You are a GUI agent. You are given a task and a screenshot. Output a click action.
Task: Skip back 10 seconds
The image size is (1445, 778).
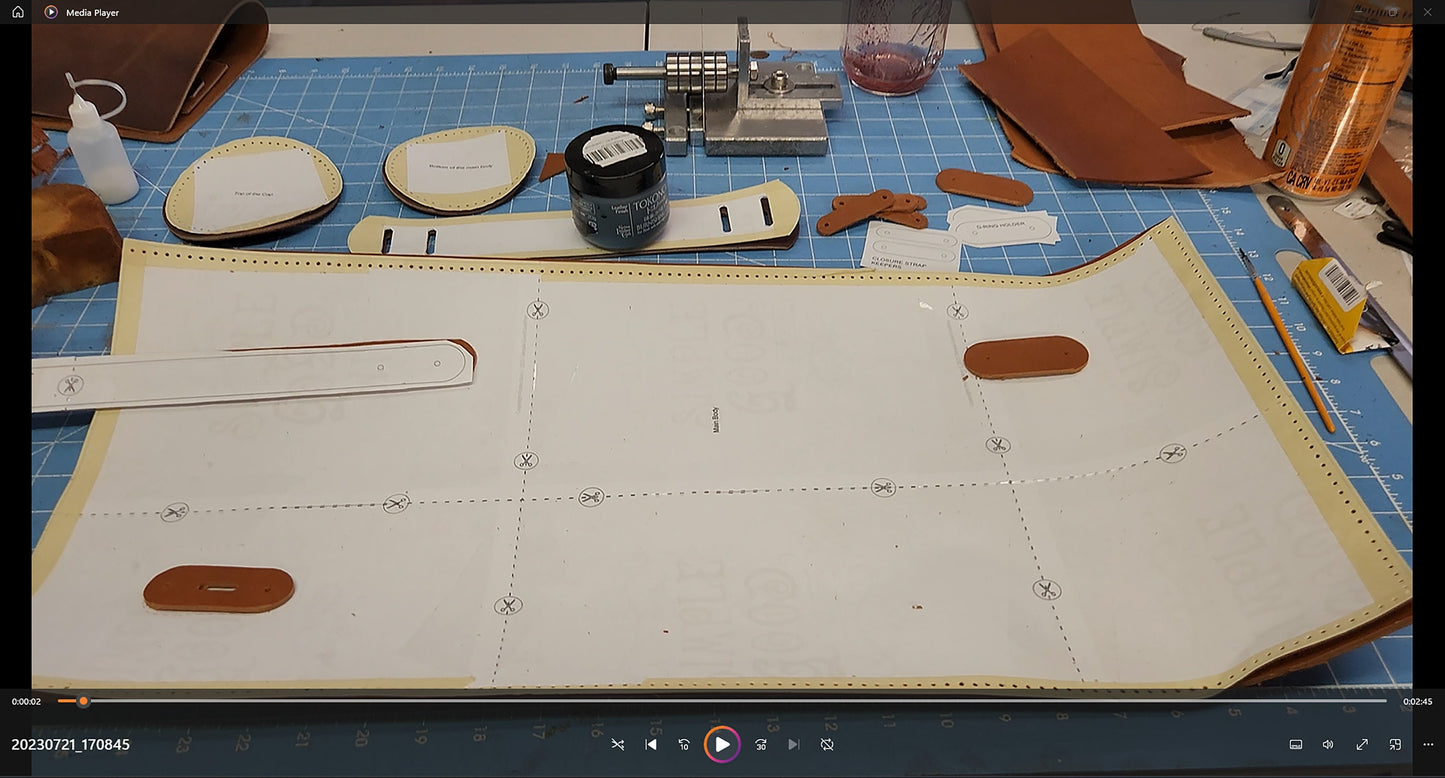pos(684,745)
